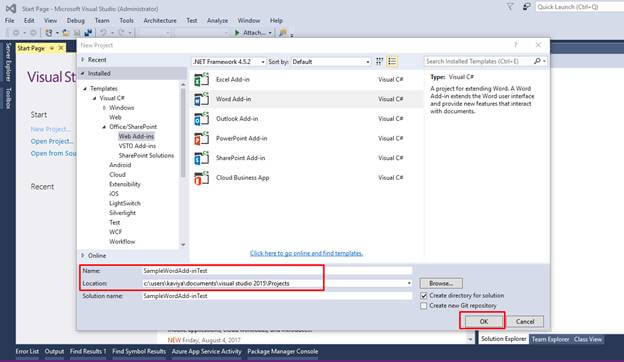Pin the Start Page tab
The height and width of the screenshot is (362, 624).
(51, 48)
